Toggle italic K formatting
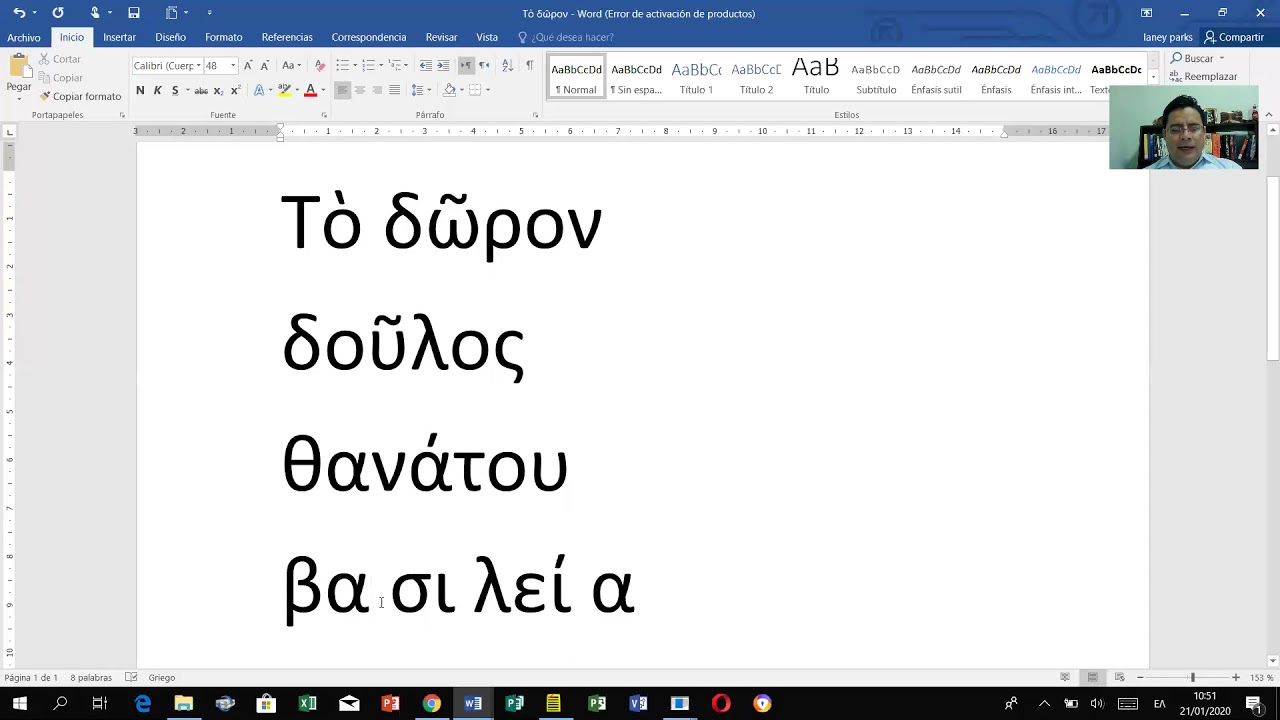 coord(157,90)
